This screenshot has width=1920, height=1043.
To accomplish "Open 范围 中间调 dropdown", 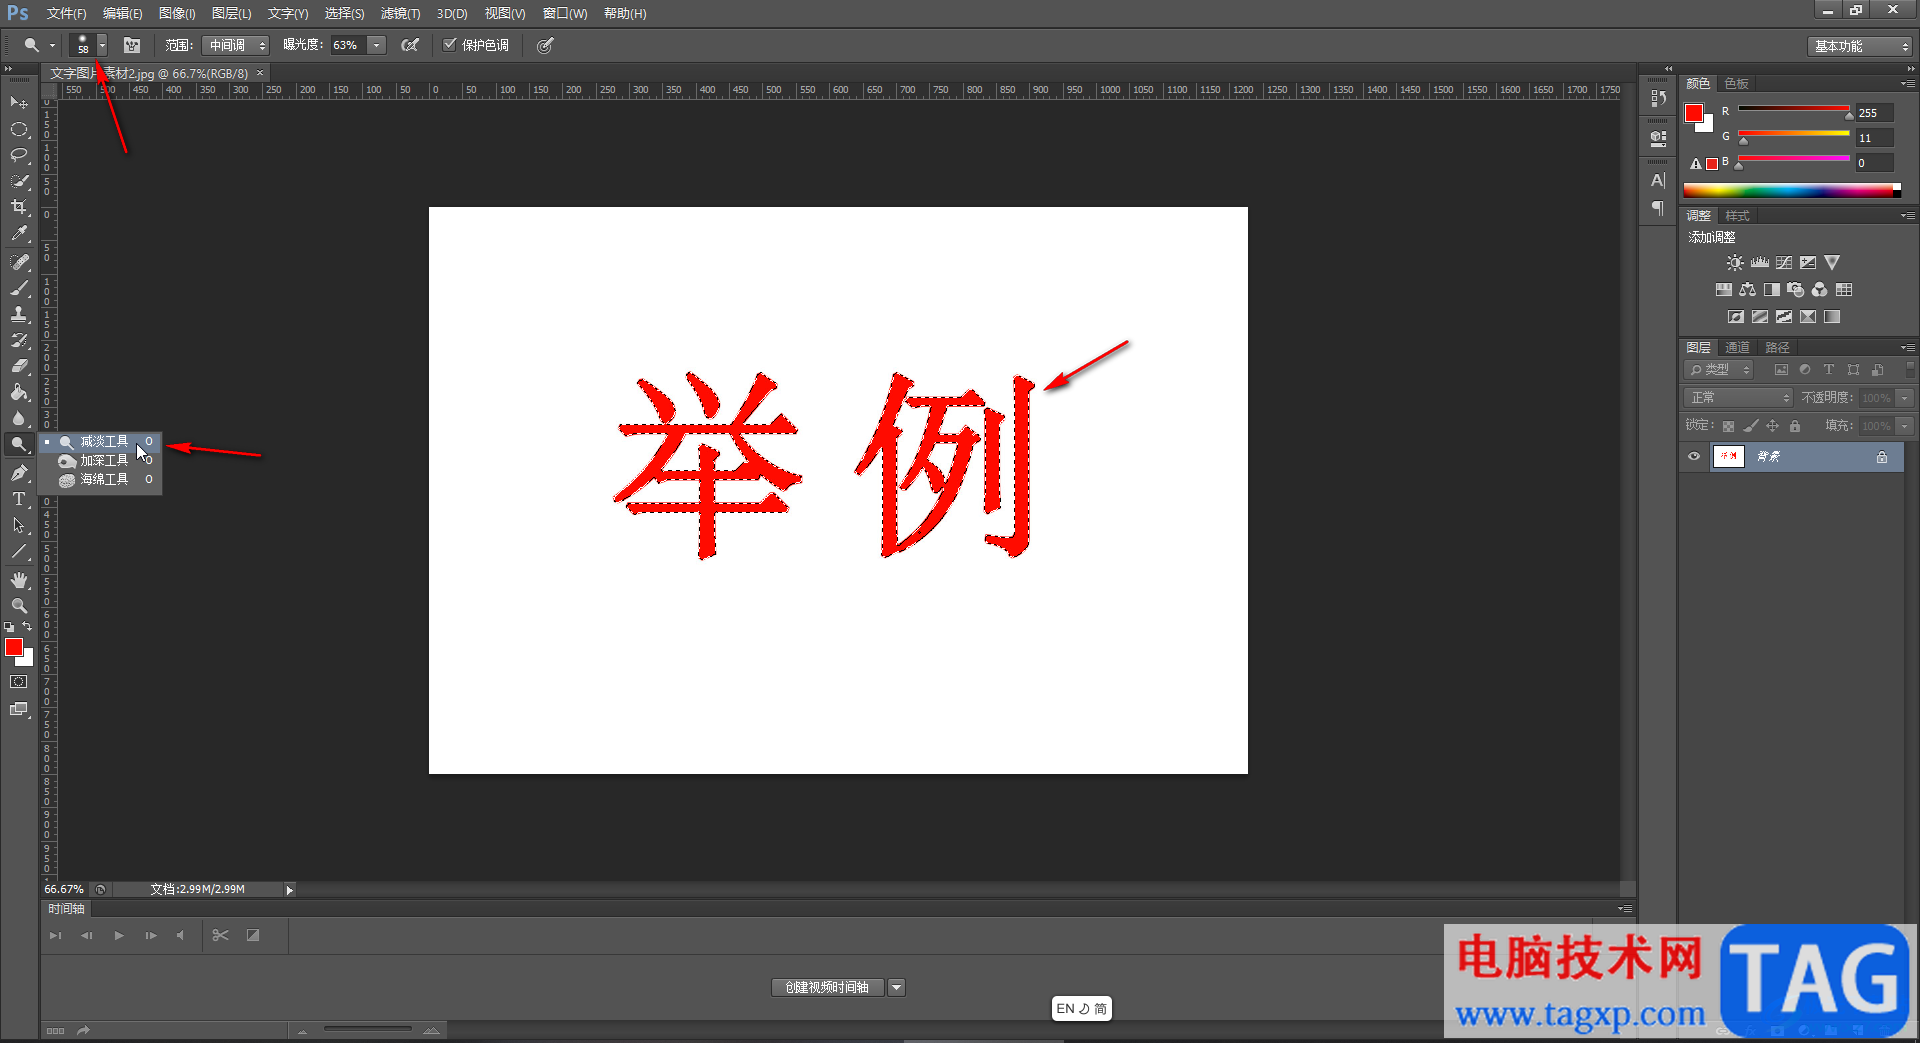I will point(236,45).
